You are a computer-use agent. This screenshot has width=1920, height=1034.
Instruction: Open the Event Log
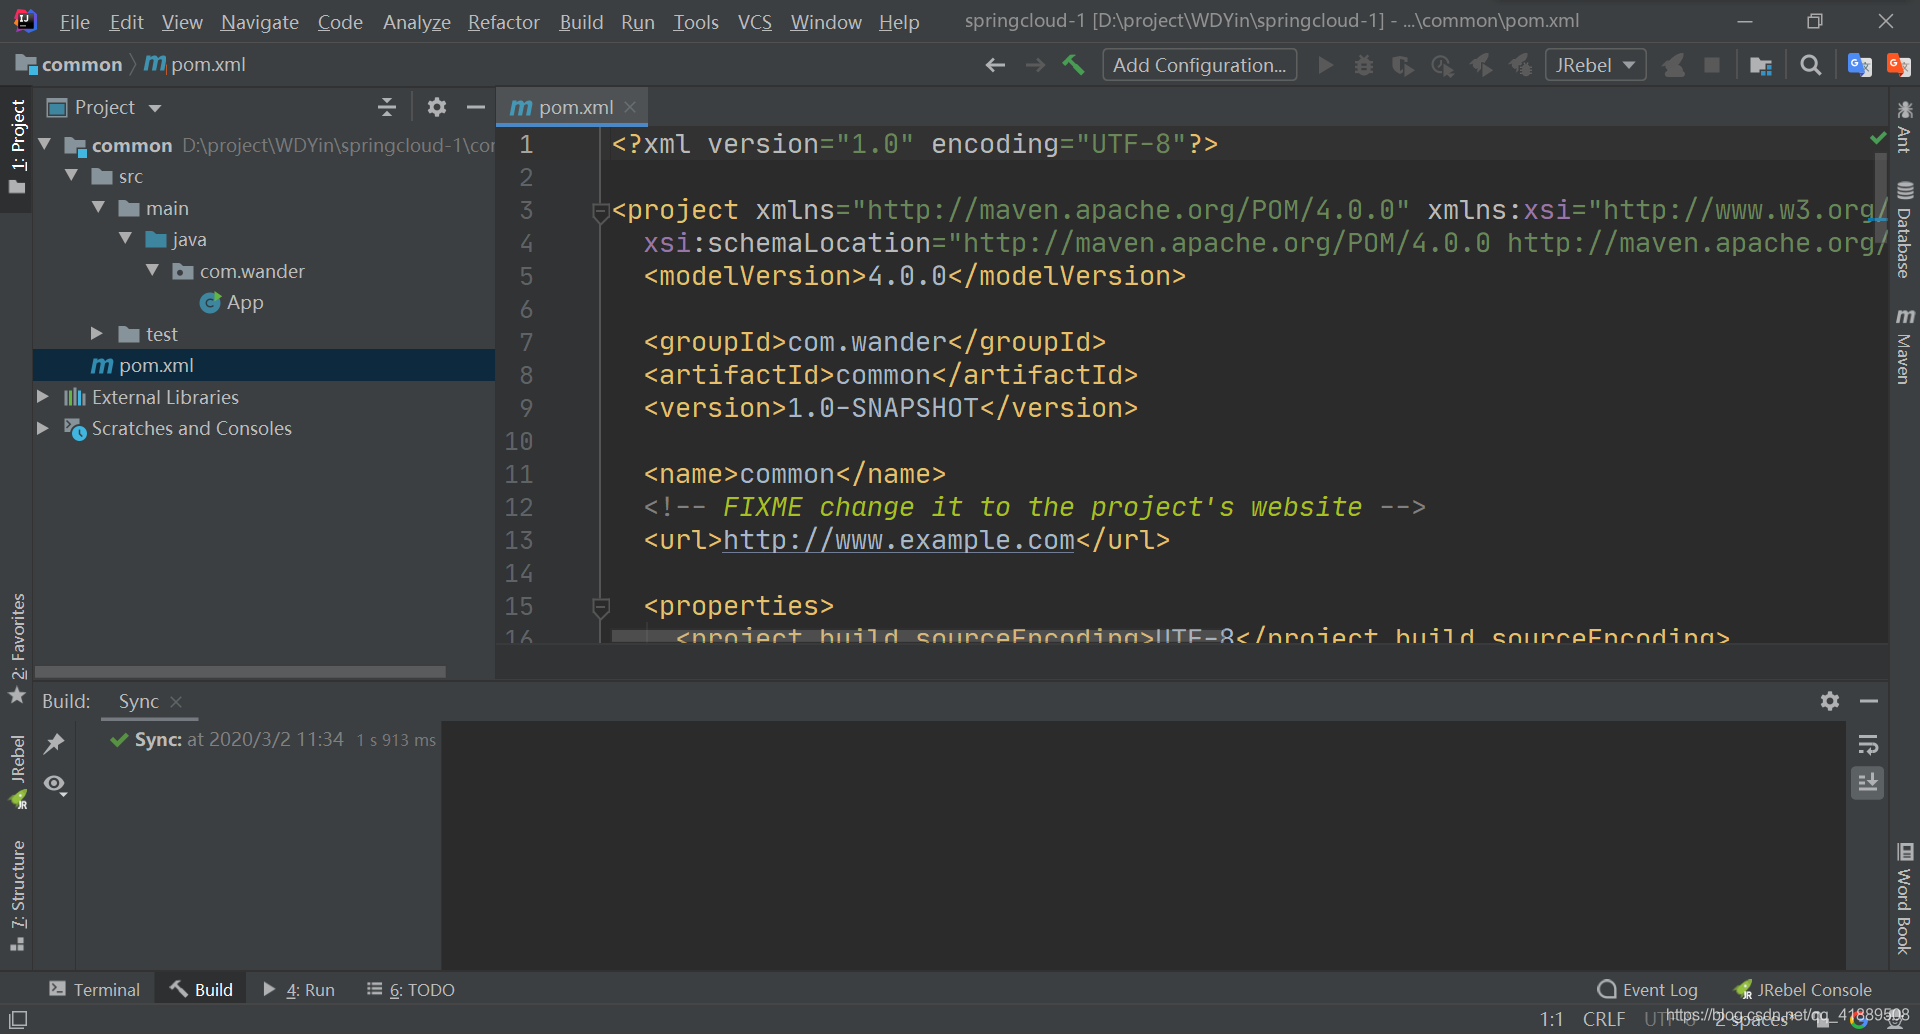[x=1648, y=989]
